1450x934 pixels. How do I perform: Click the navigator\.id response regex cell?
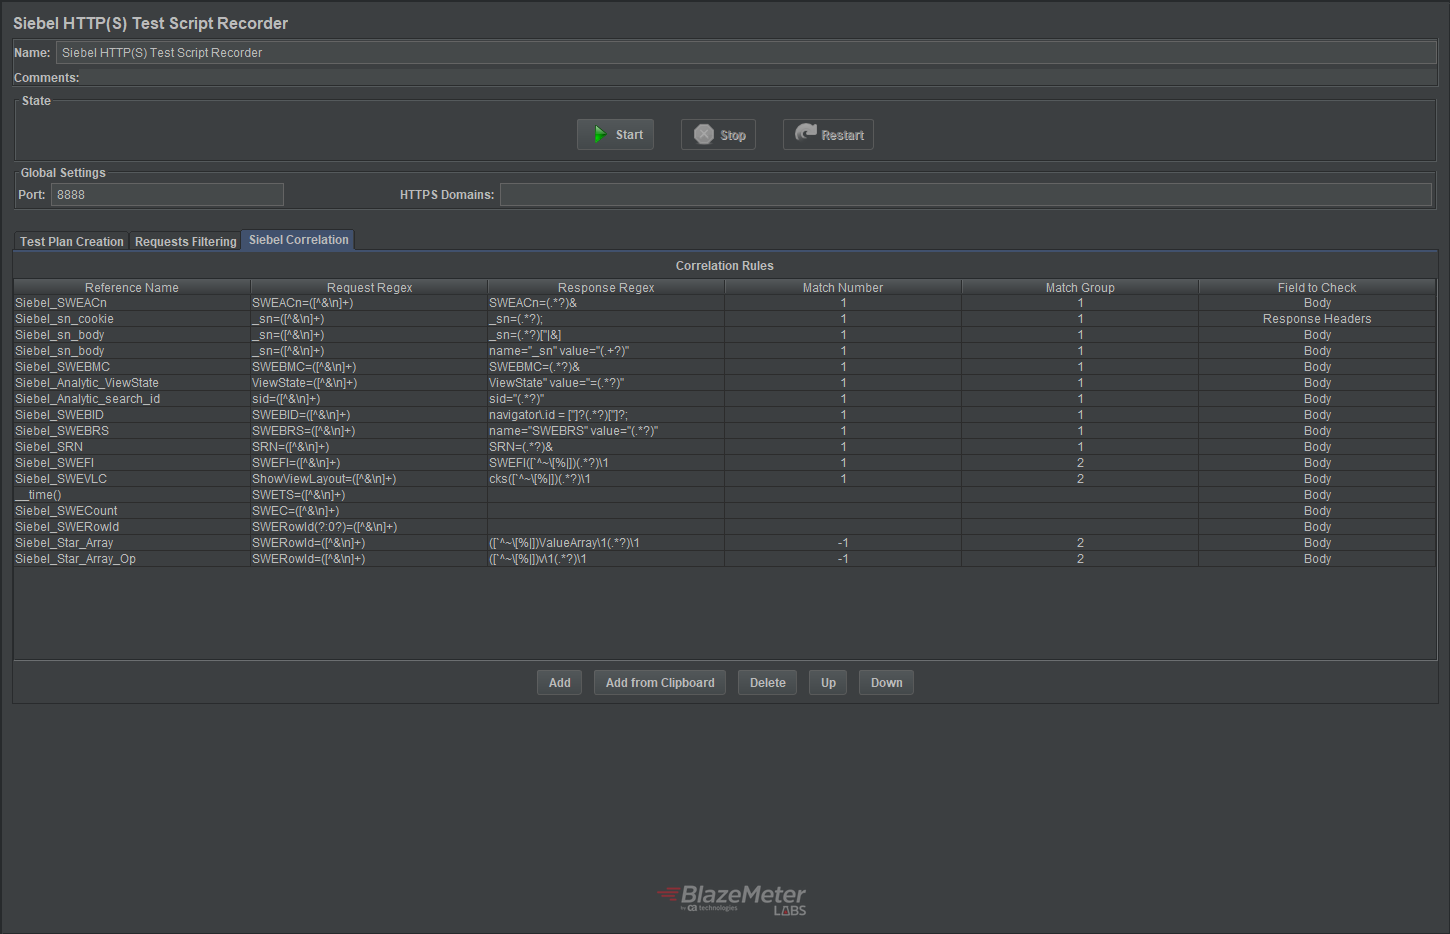coord(606,415)
